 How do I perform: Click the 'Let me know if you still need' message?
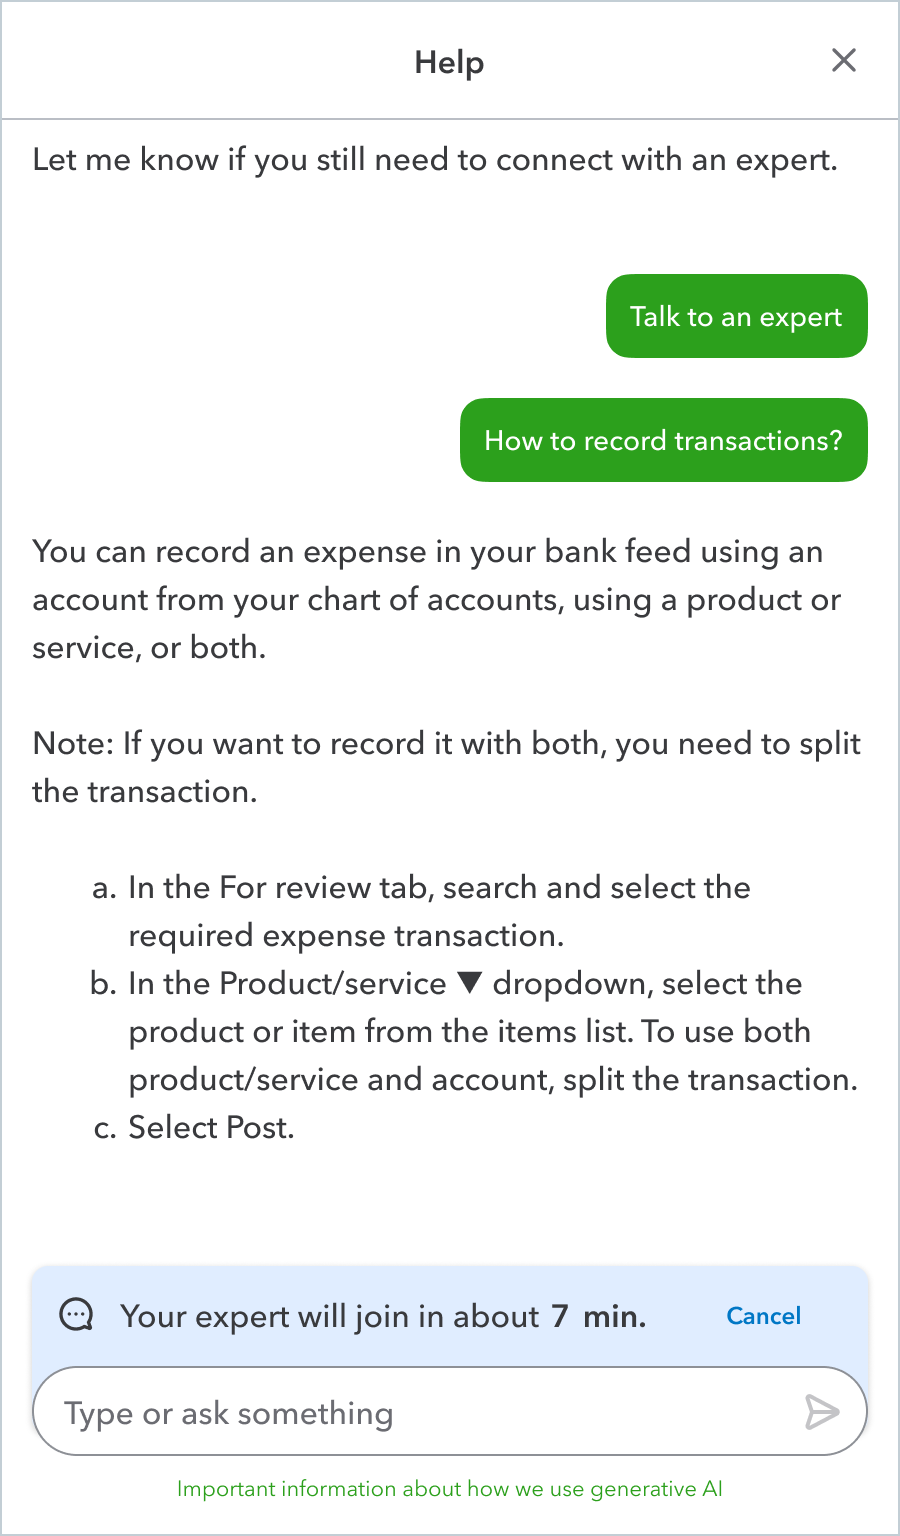(435, 160)
